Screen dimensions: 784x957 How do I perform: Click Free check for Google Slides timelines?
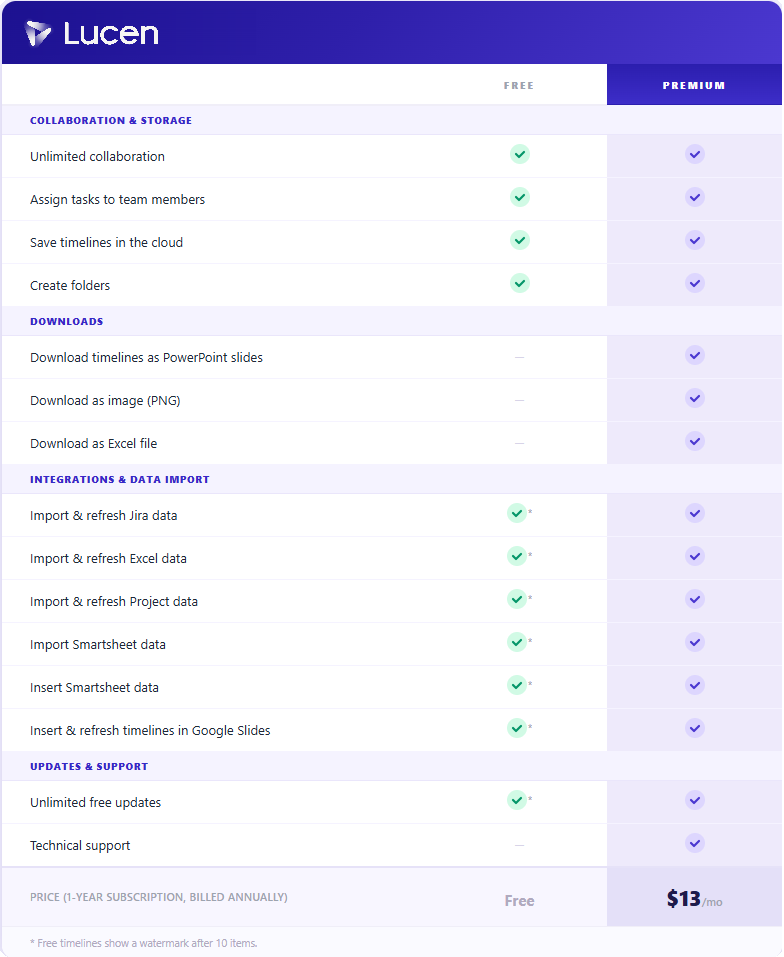tap(517, 728)
